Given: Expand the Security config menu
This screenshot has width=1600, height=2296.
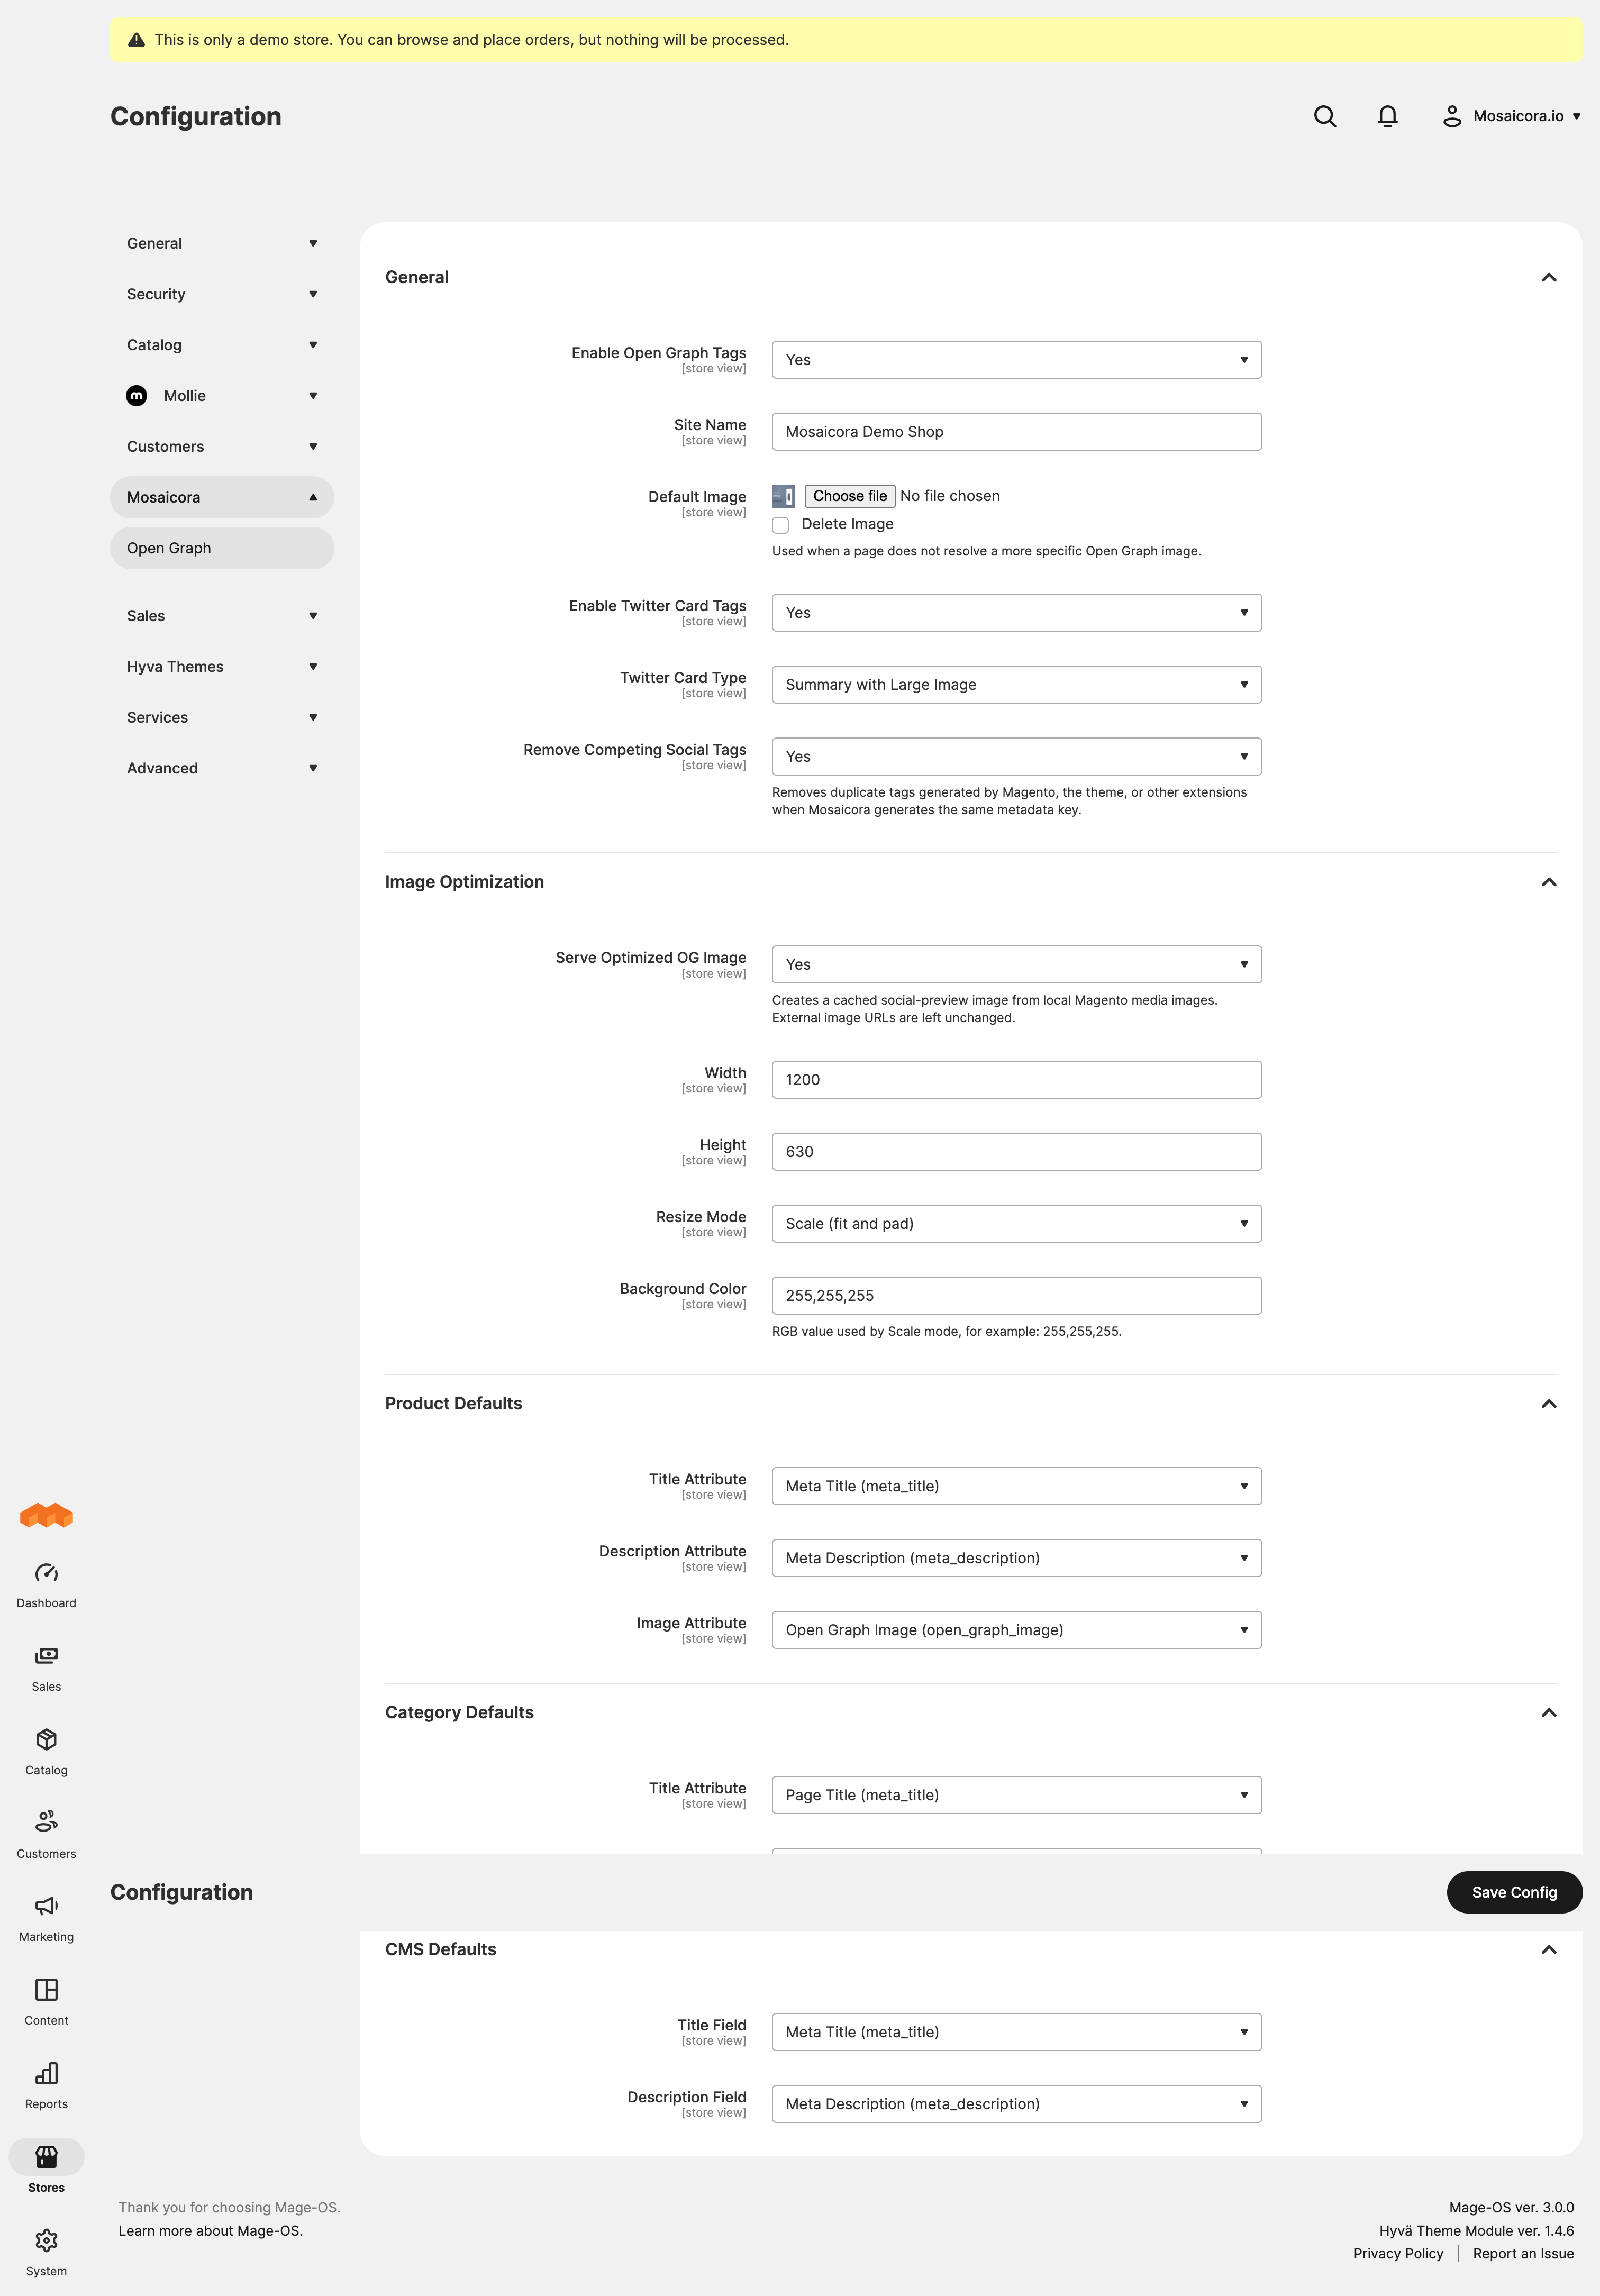Looking at the screenshot, I should click(x=222, y=294).
